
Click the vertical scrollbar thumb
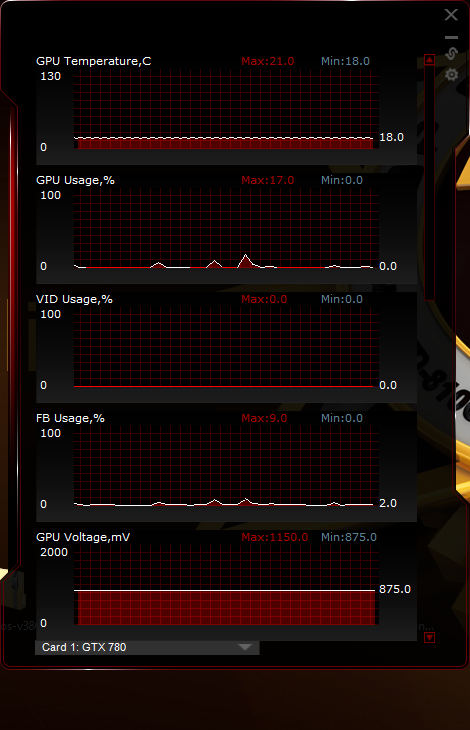pyautogui.click(x=430, y=182)
